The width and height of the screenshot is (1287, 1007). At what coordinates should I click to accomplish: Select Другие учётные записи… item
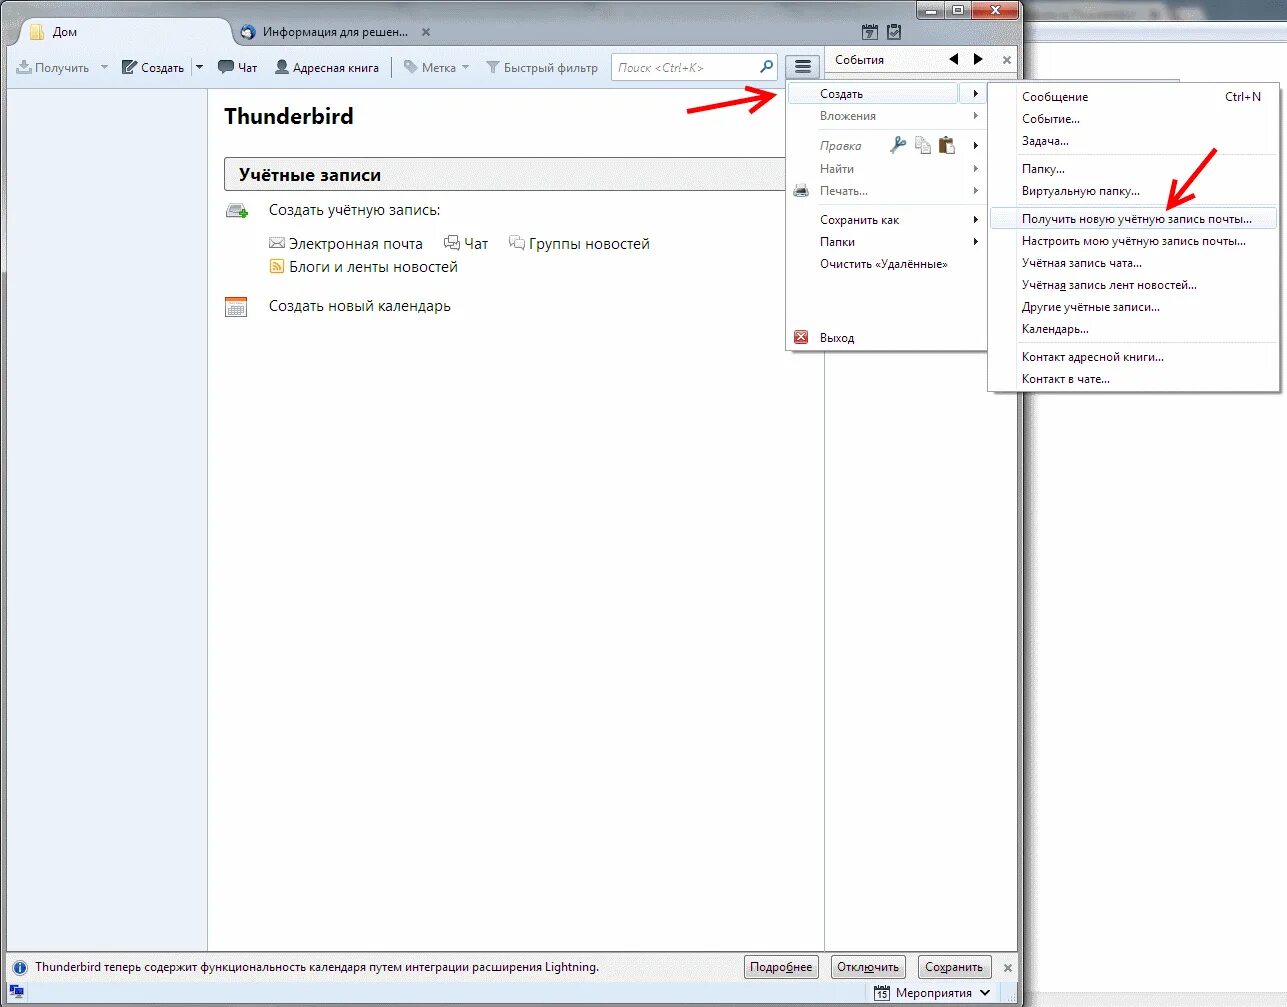coord(1133,307)
